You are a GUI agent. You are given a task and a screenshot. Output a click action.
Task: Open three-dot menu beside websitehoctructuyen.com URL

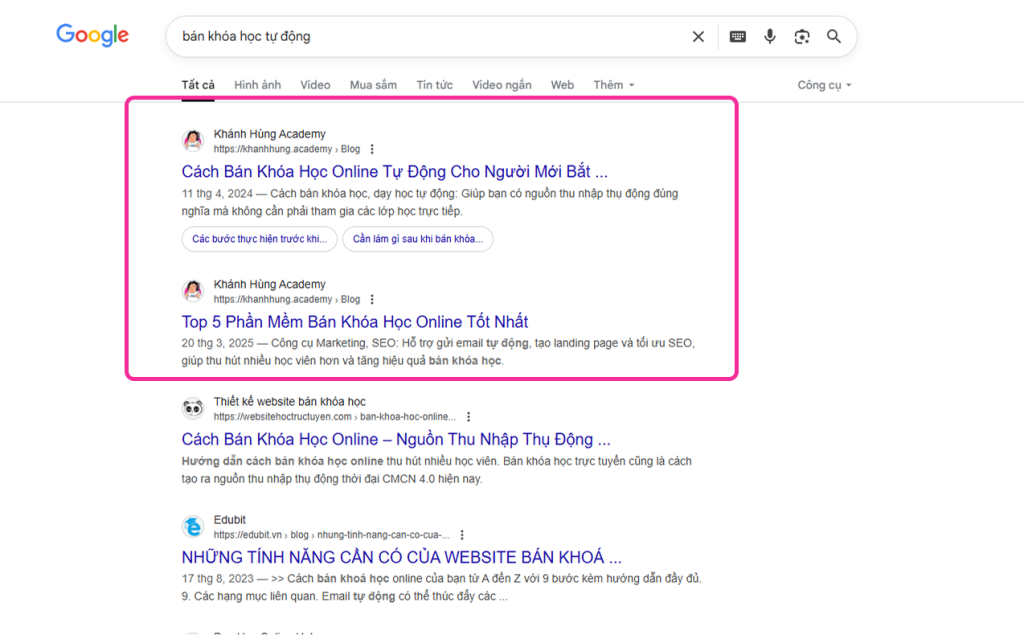tap(468, 417)
